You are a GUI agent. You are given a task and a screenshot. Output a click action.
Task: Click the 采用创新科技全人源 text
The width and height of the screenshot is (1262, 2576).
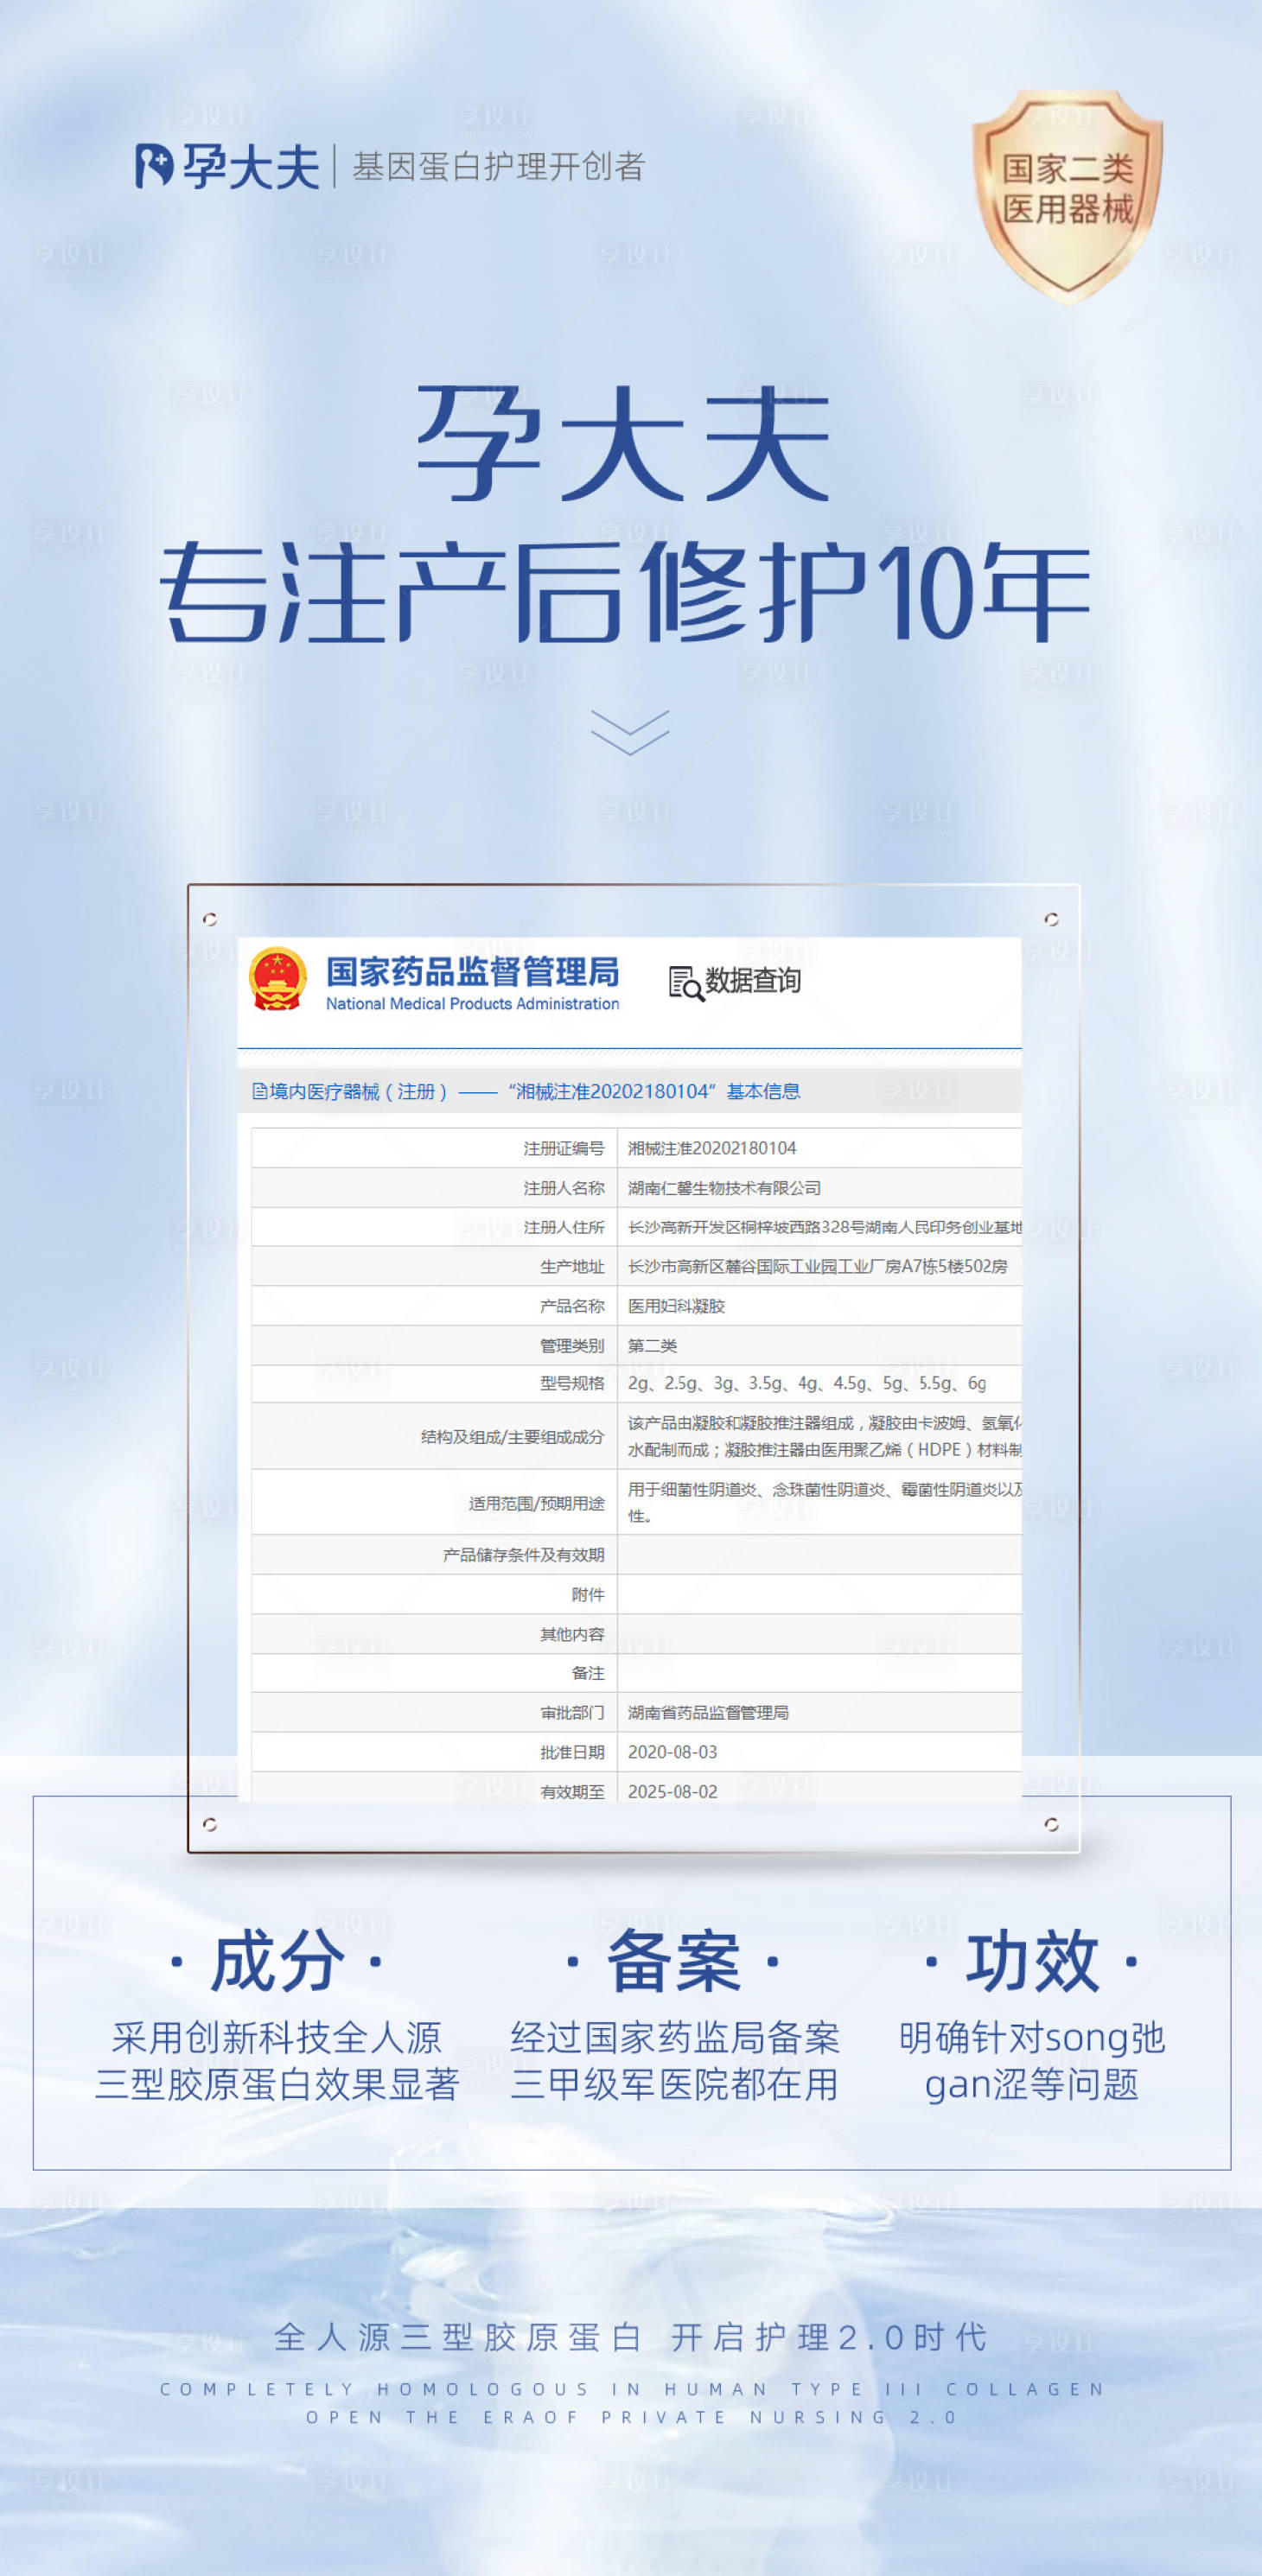click(x=277, y=2037)
